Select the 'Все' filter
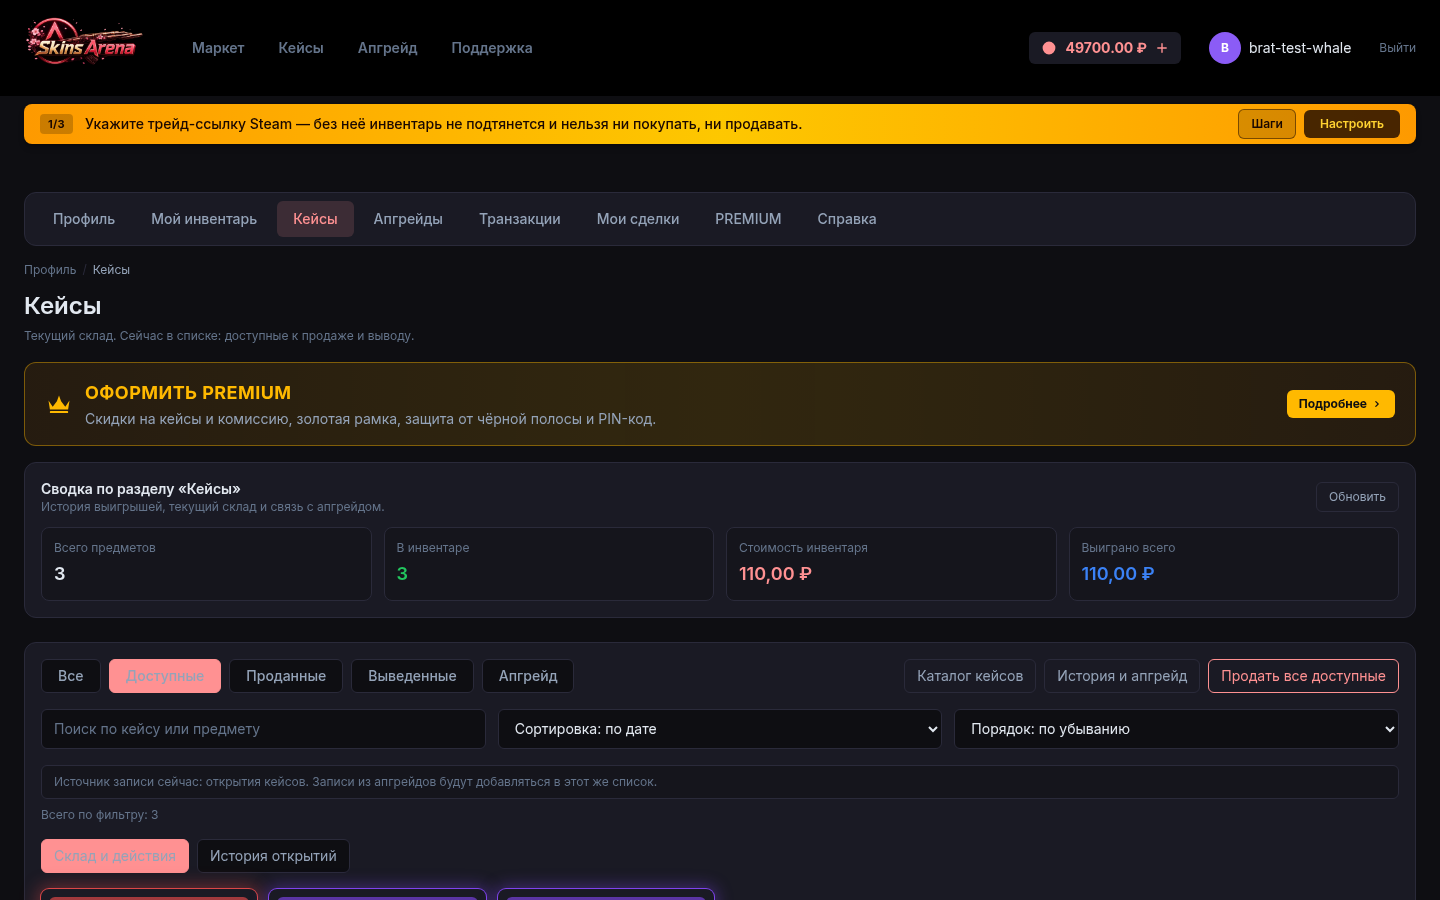This screenshot has height=900, width=1440. [71, 676]
